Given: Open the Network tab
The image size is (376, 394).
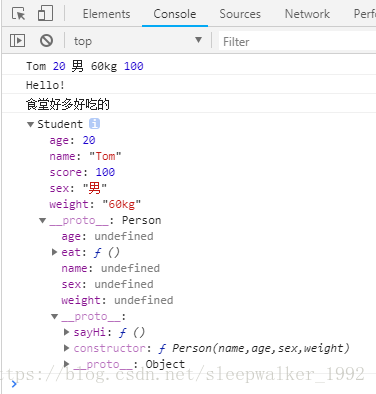Looking at the screenshot, I should (307, 14).
